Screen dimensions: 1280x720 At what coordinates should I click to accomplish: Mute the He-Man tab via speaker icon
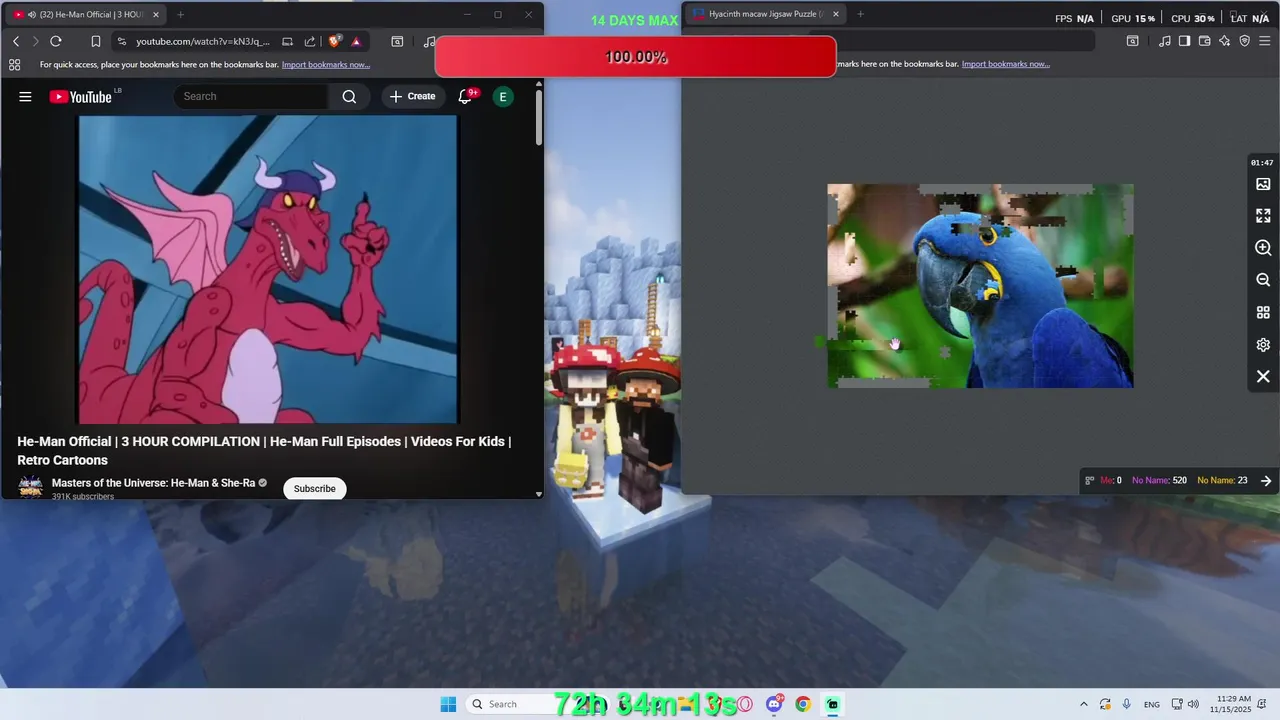tap(32, 14)
